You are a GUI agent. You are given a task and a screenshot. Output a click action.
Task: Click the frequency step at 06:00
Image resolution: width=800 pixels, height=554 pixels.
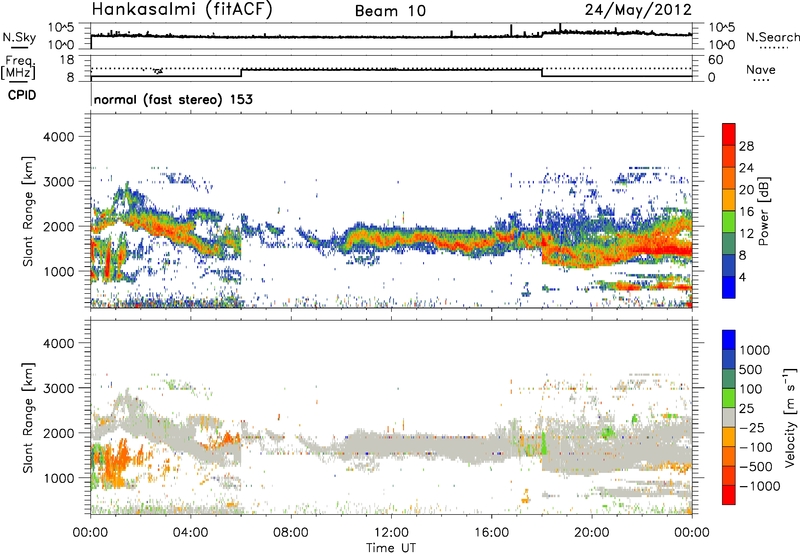pos(241,73)
